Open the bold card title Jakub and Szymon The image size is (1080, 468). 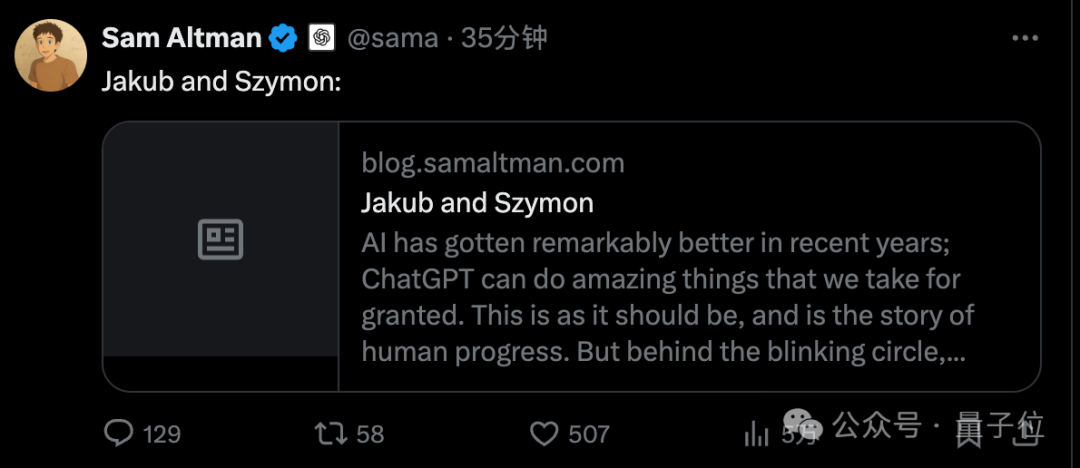coord(477,203)
